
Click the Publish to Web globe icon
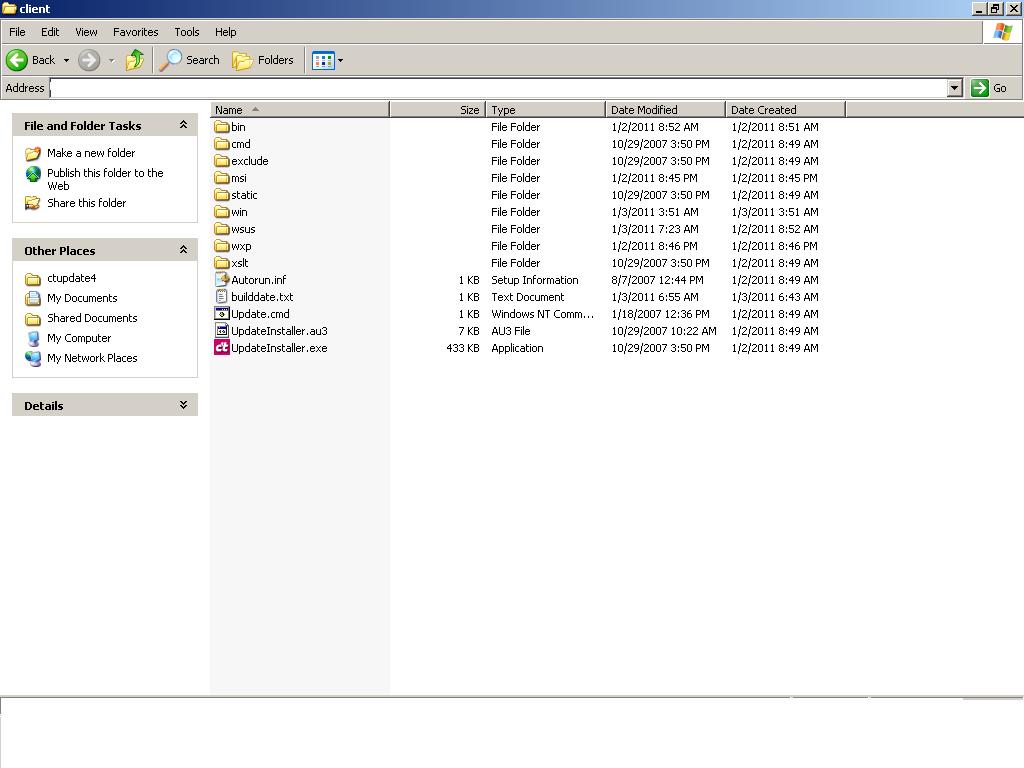(33, 174)
